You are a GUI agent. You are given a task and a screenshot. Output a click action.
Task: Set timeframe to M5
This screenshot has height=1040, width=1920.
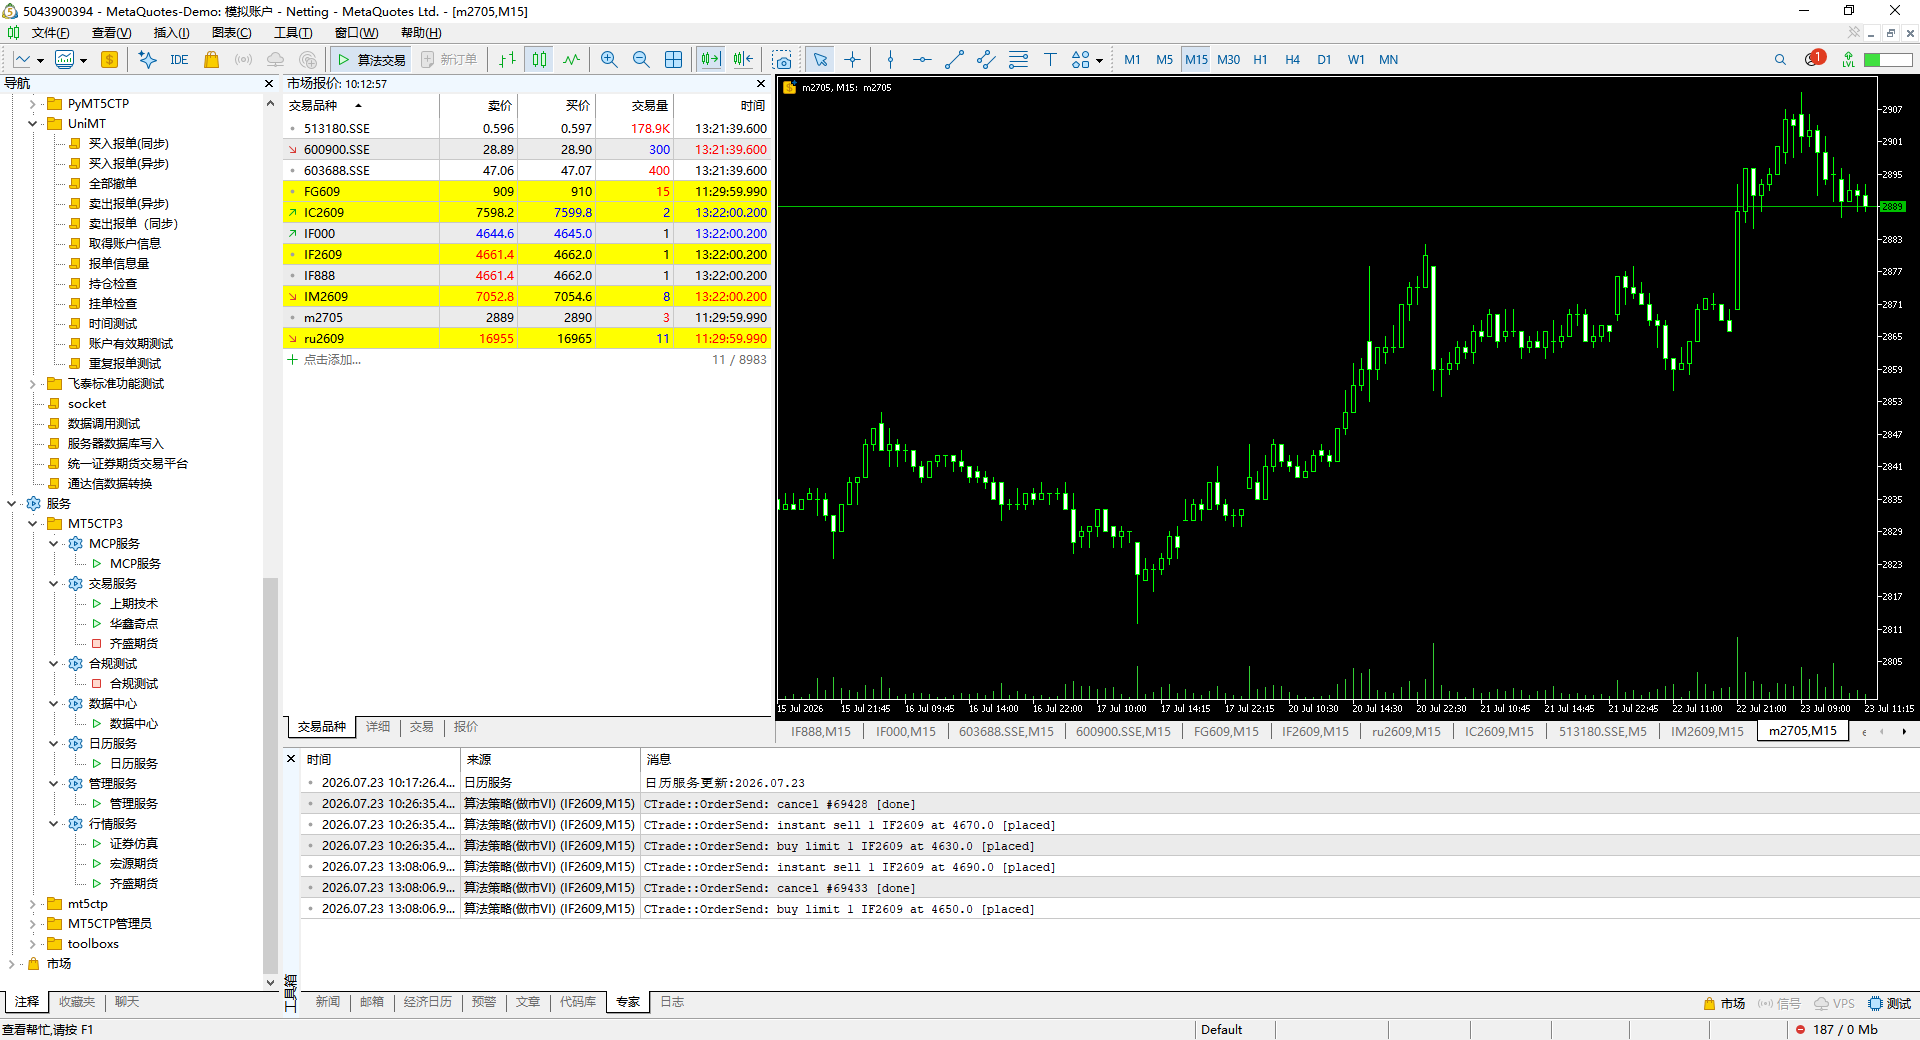[x=1164, y=60]
